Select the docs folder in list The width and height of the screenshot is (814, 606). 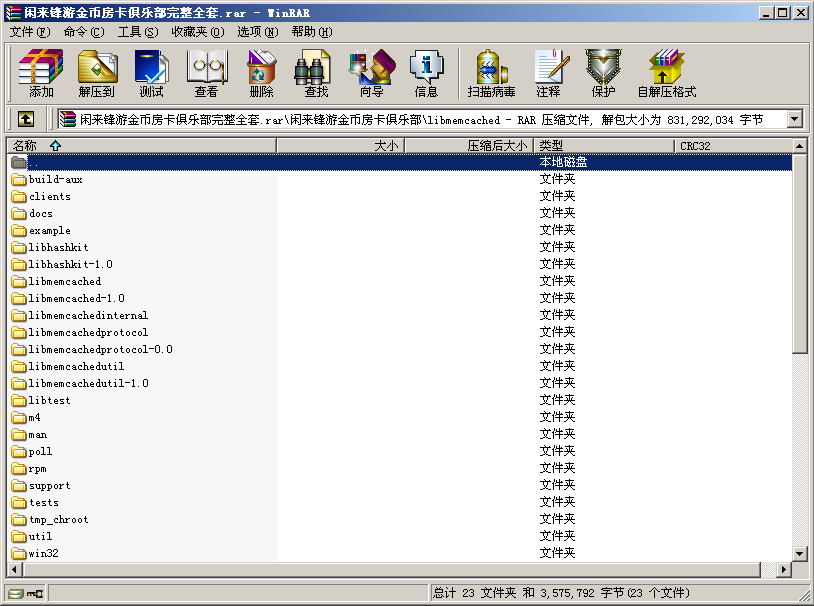click(40, 213)
